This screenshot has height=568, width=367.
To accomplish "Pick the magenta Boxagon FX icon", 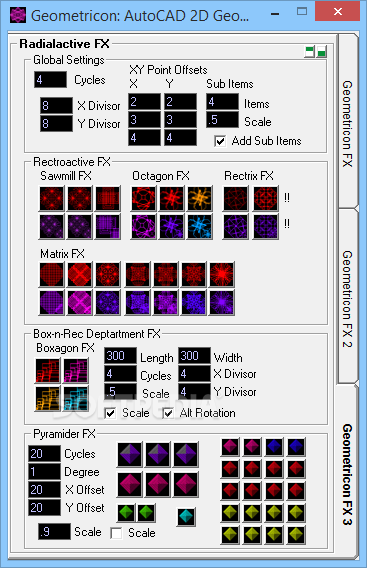I will point(76,371).
